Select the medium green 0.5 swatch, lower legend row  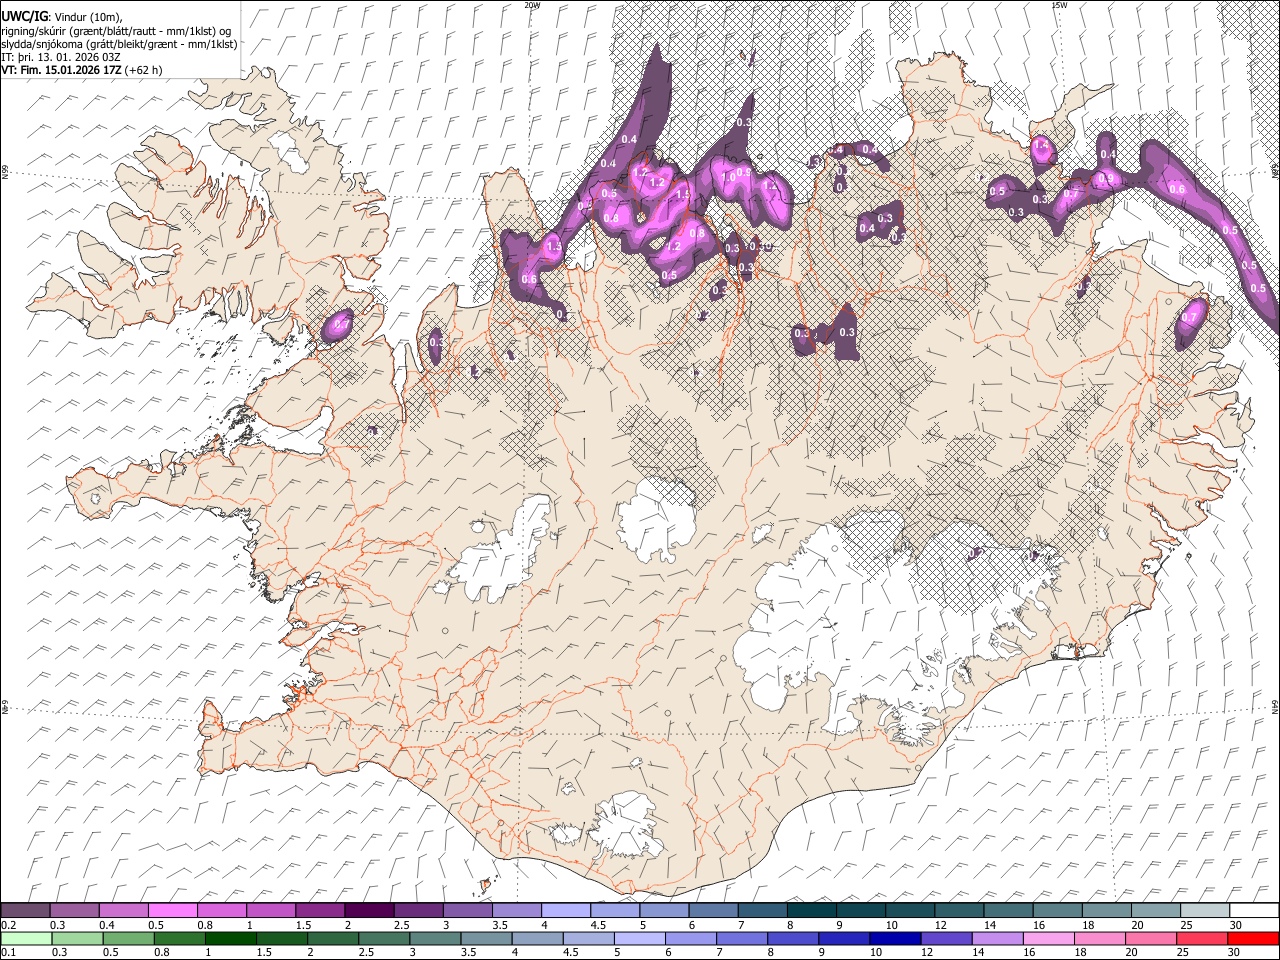click(129, 938)
